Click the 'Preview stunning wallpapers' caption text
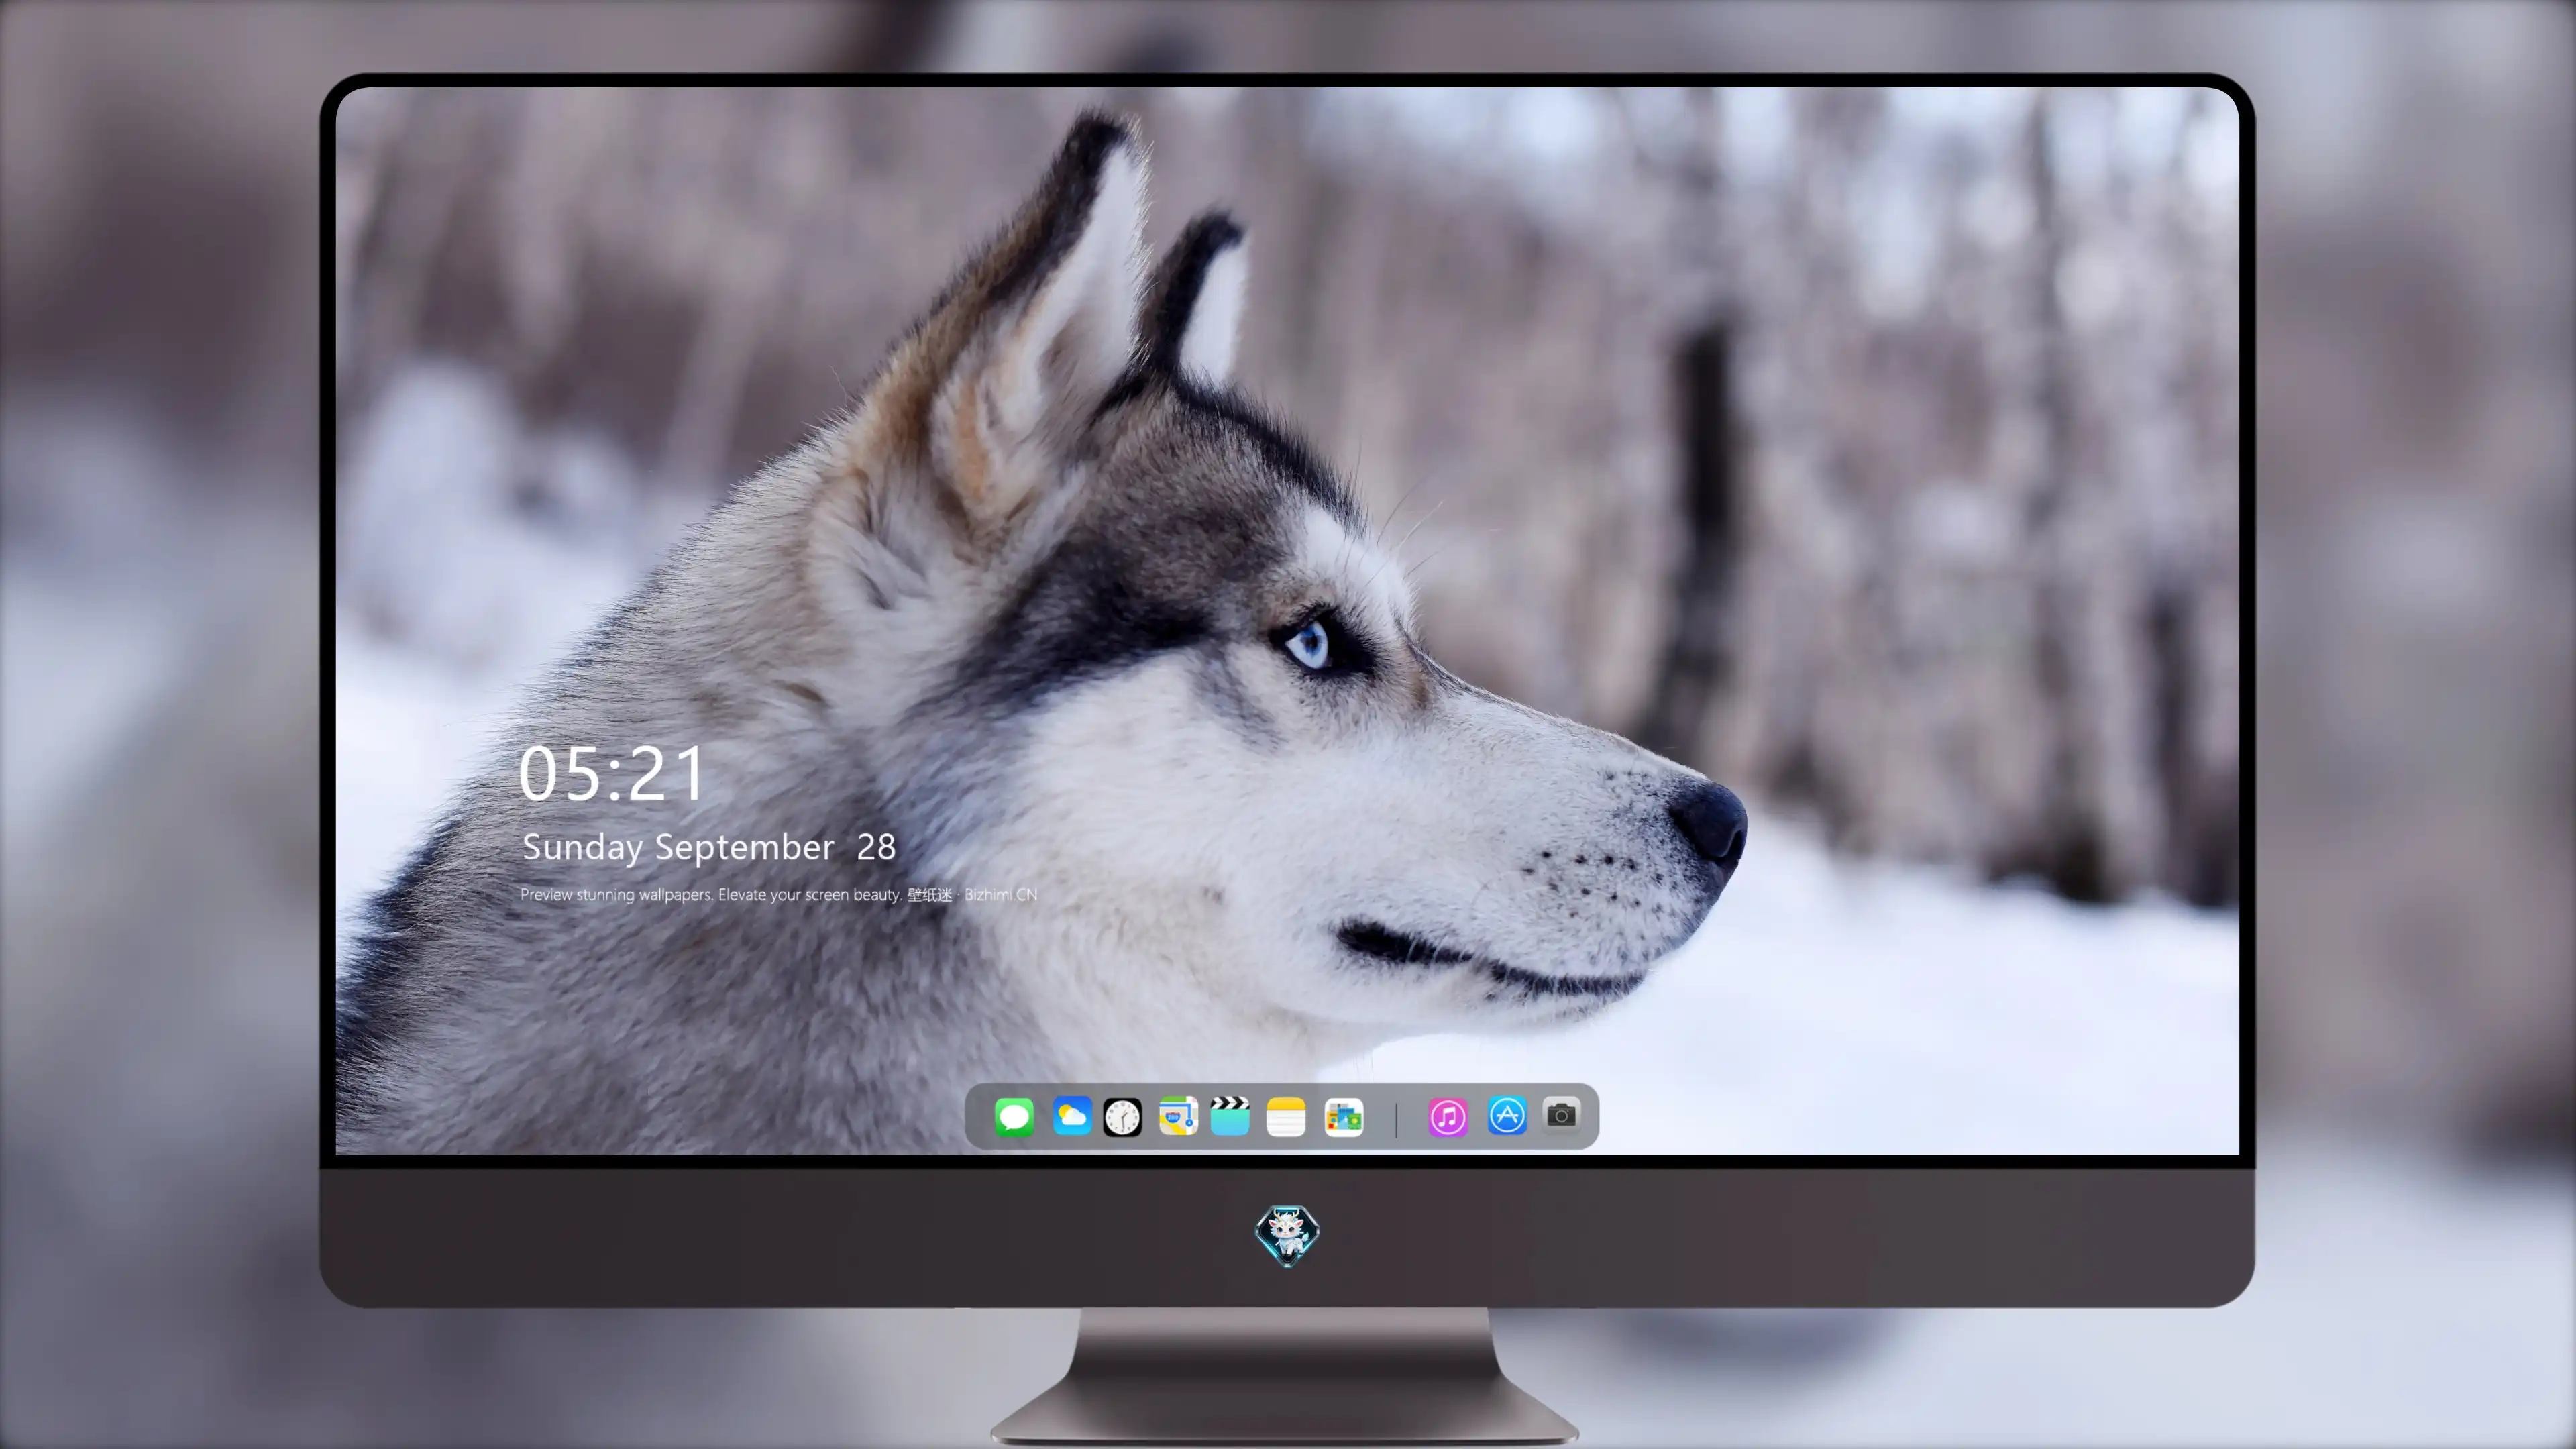Viewport: 2576px width, 1449px height. coord(778,894)
